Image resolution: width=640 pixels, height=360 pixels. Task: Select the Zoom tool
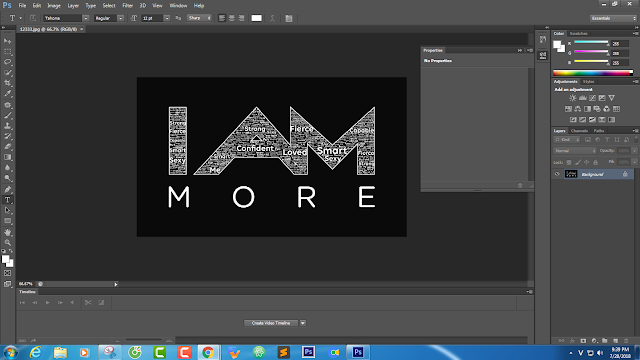7,243
